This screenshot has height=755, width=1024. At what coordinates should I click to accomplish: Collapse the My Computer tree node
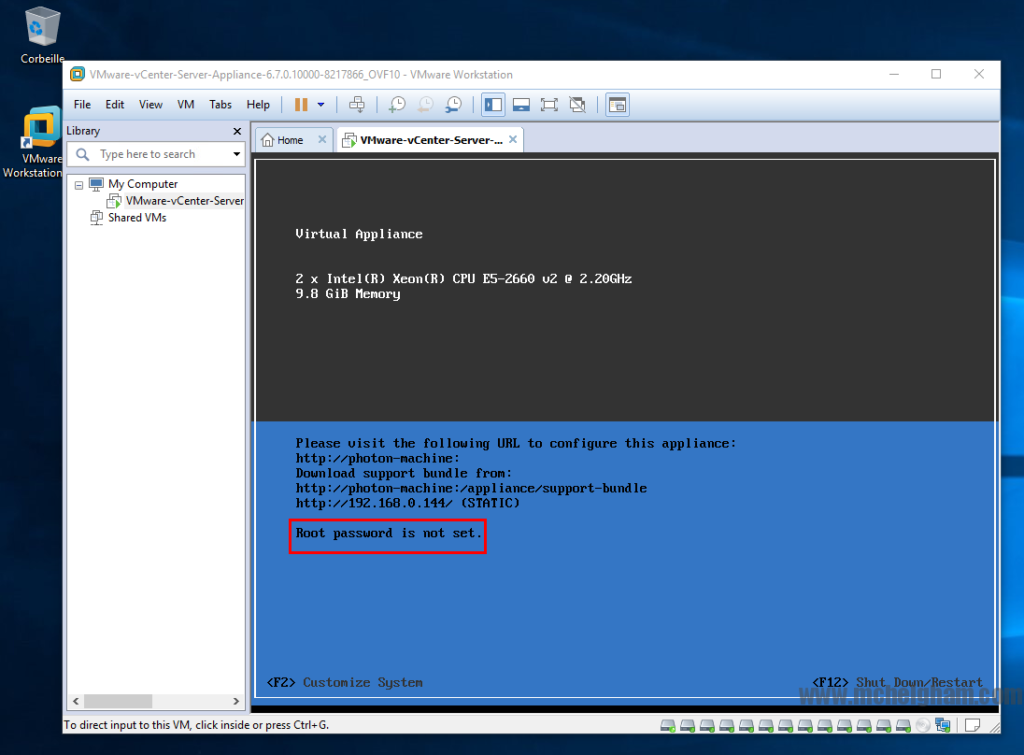coord(79,185)
